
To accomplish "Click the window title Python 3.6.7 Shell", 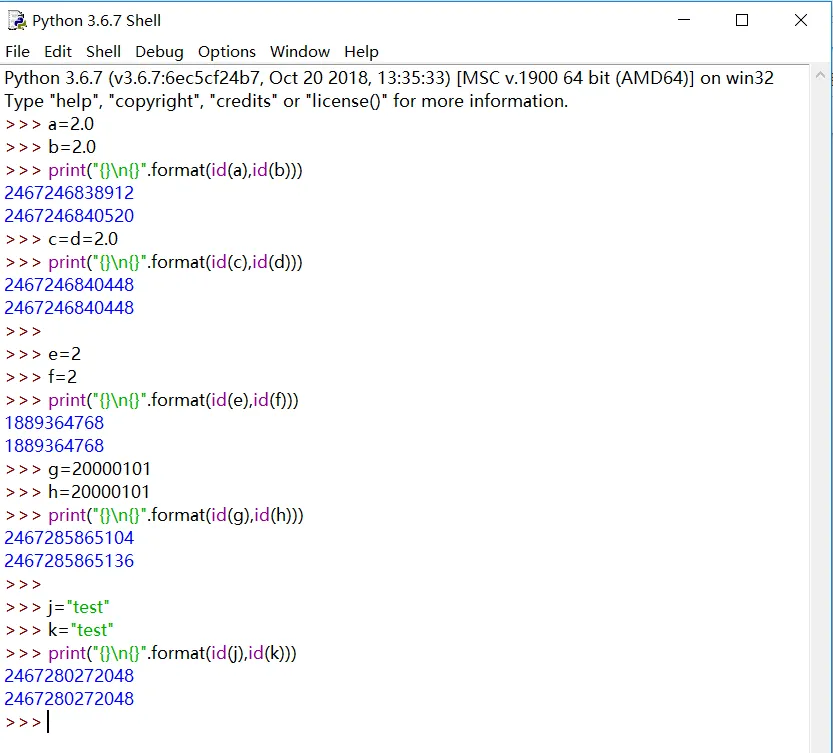I will click(96, 21).
